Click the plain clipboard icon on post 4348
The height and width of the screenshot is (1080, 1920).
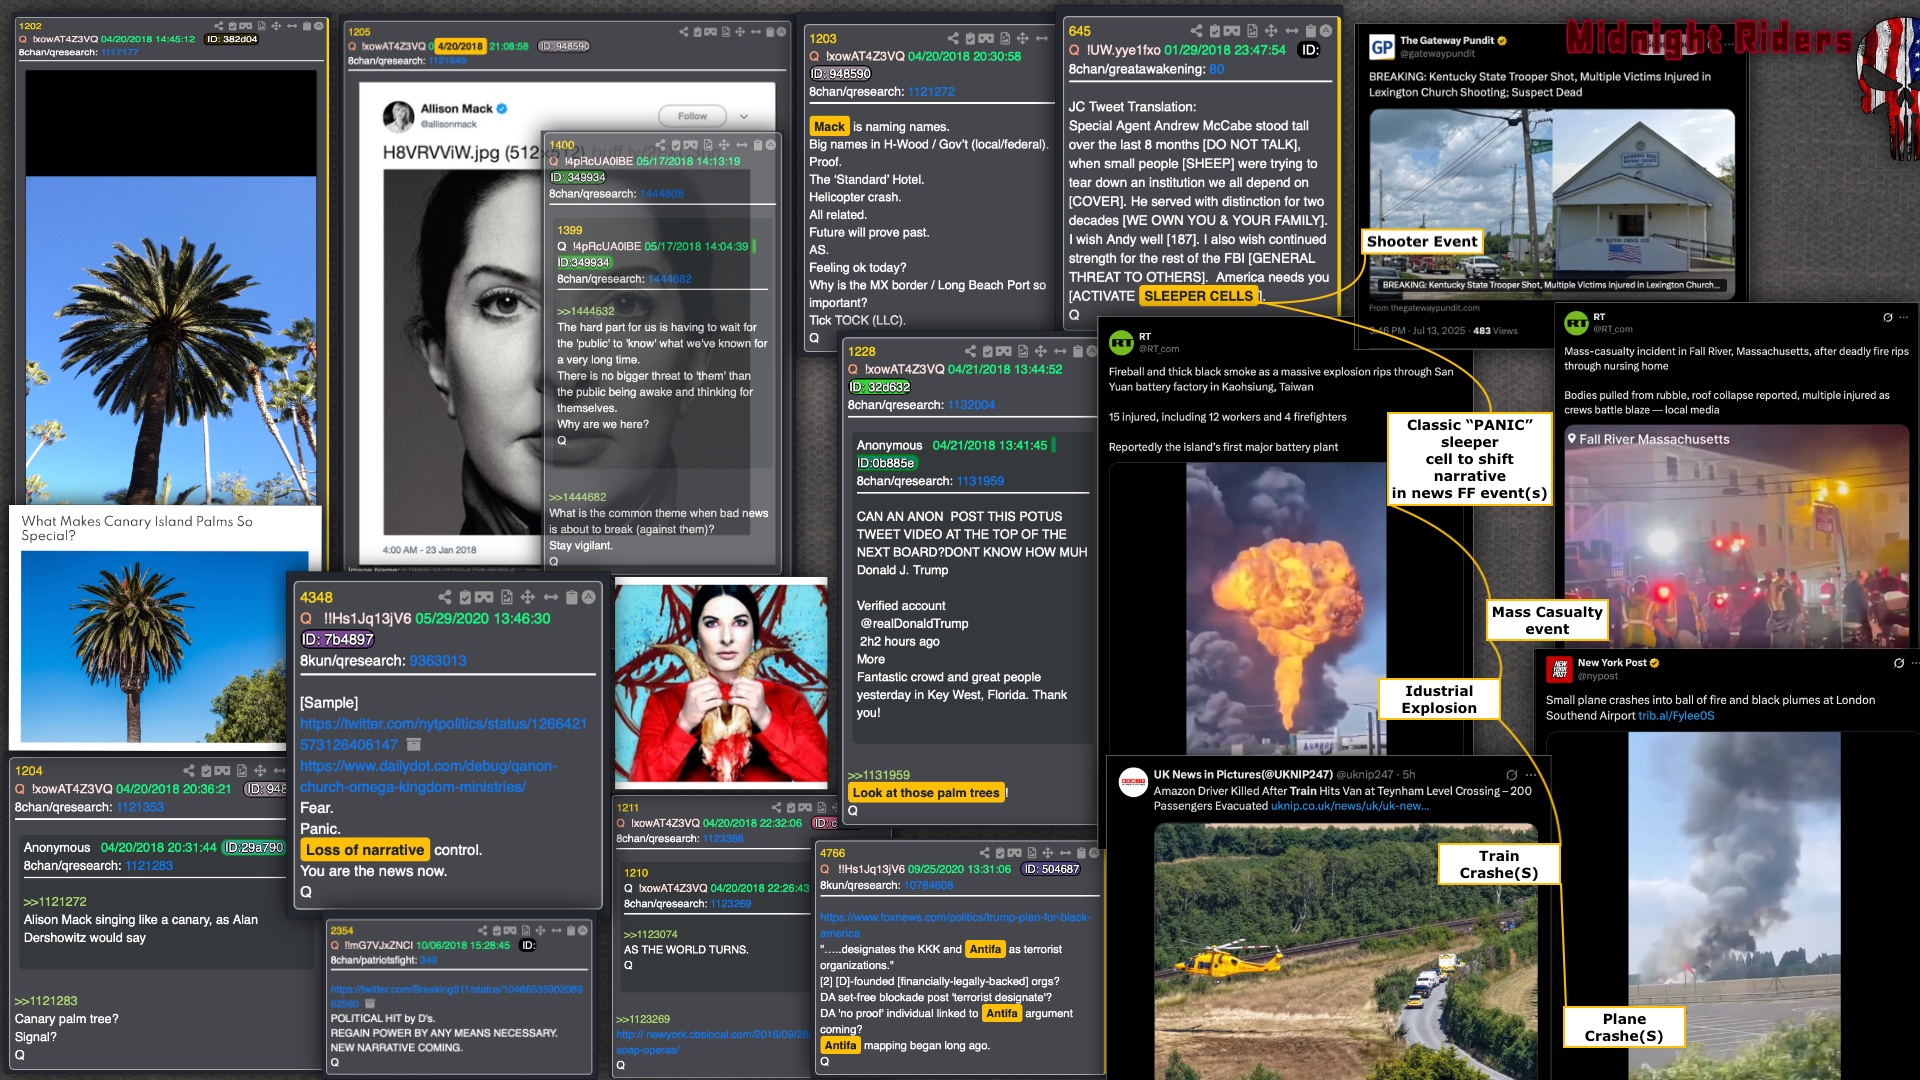pyautogui.click(x=572, y=597)
